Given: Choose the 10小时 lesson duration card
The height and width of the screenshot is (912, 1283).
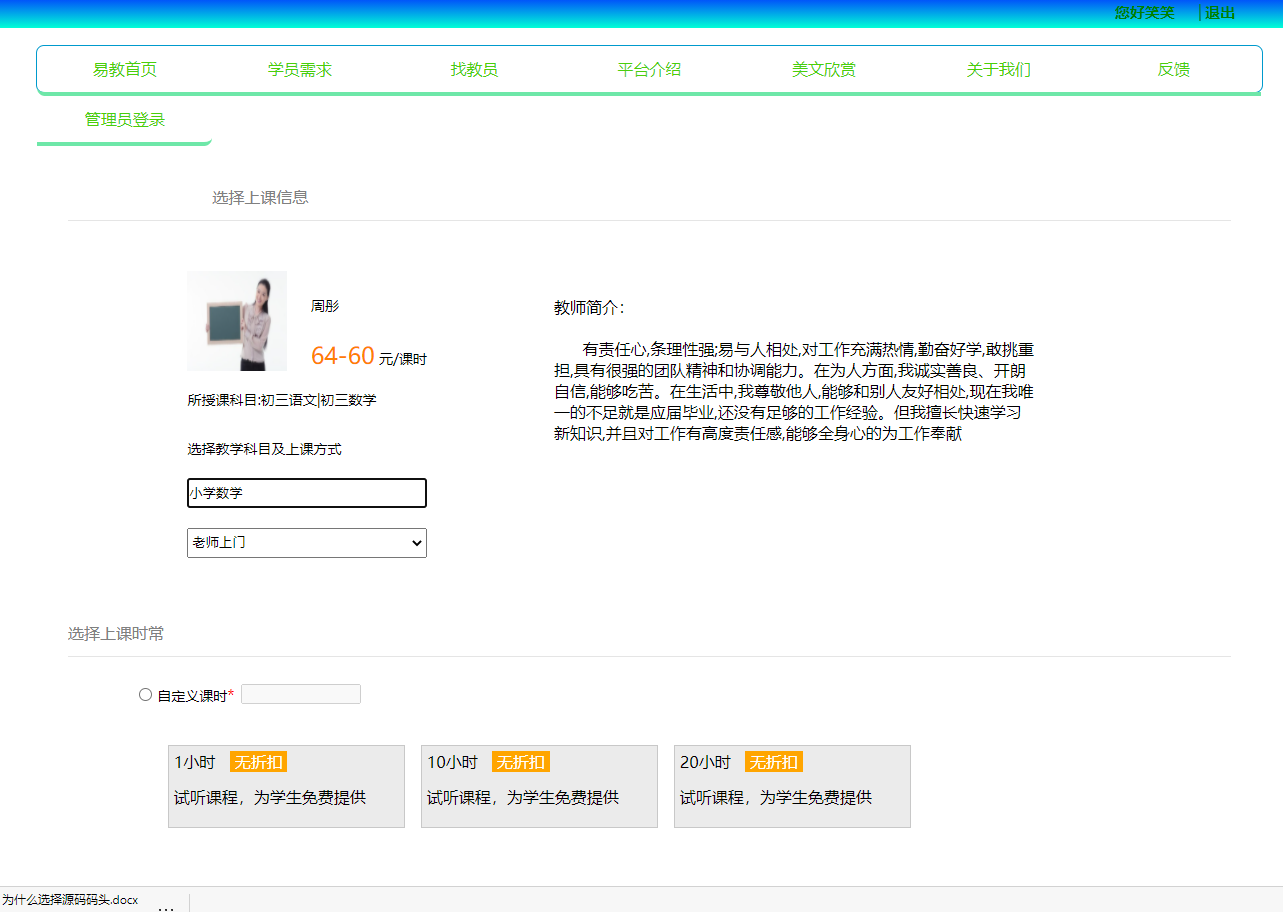Looking at the screenshot, I should (539, 786).
